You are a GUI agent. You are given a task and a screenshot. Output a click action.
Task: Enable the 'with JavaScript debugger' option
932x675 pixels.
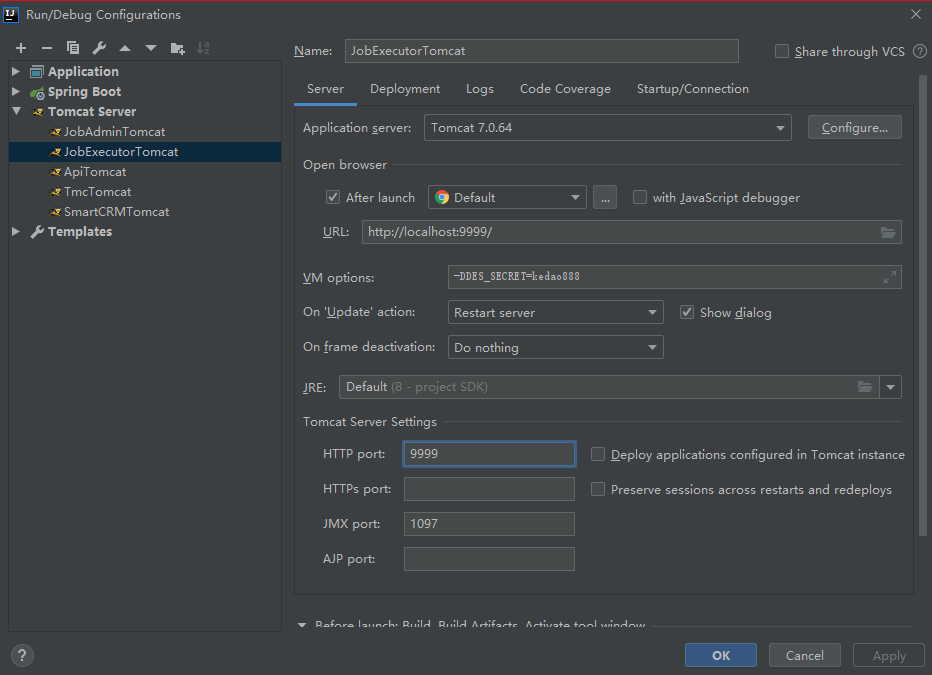(x=640, y=197)
